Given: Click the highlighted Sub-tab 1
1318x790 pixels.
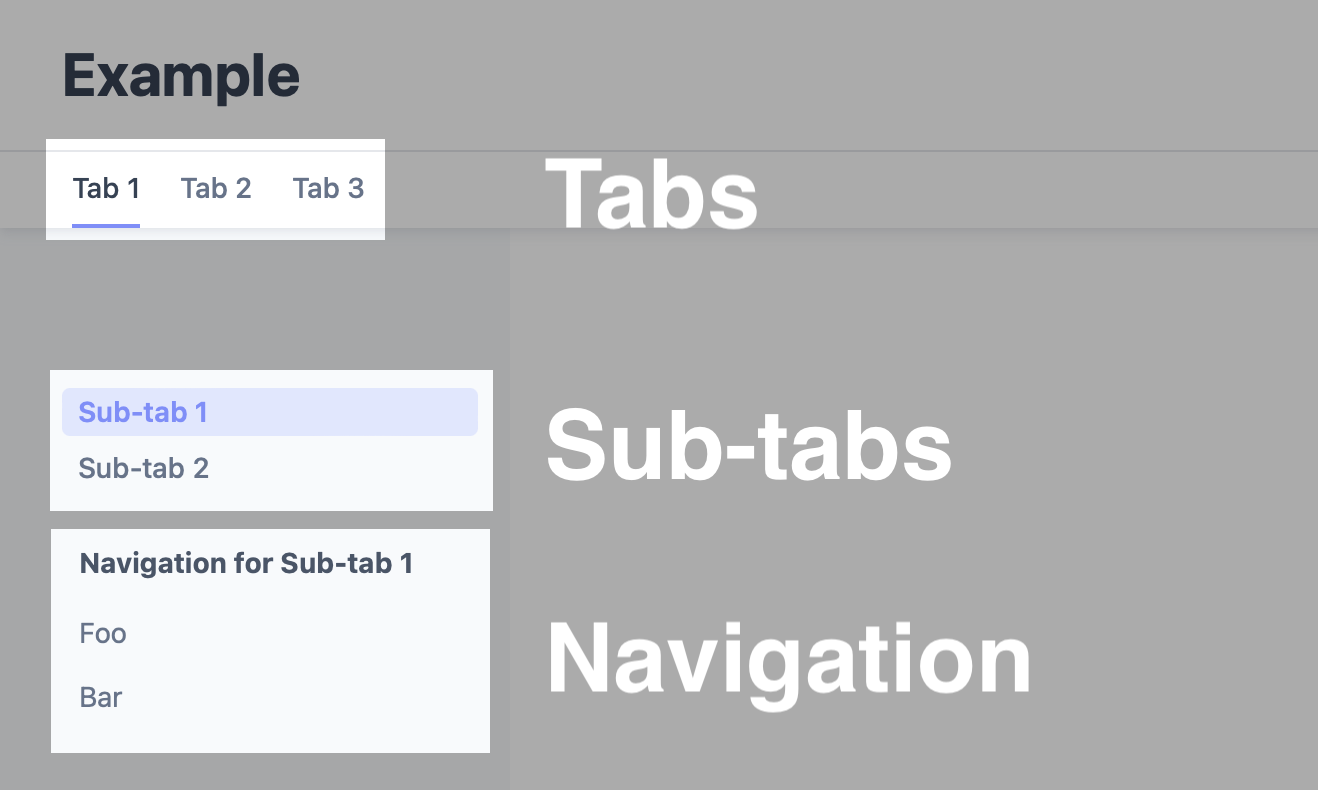Looking at the screenshot, I should point(143,411).
